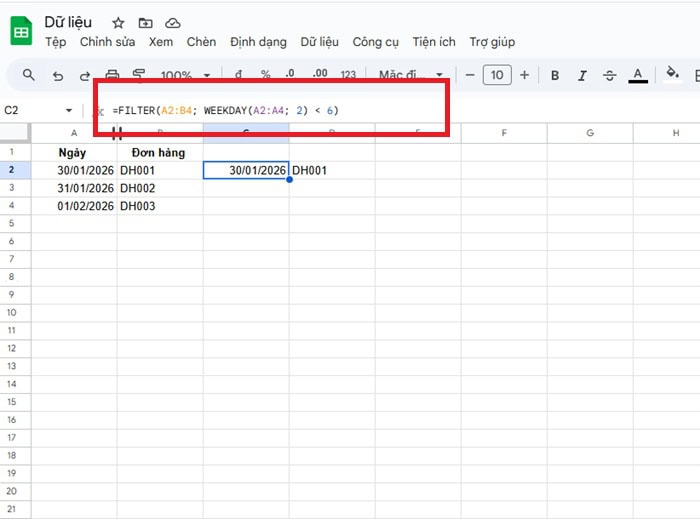This screenshot has width=700, height=519.
Task: Select the paint format roller icon
Action: [139, 75]
